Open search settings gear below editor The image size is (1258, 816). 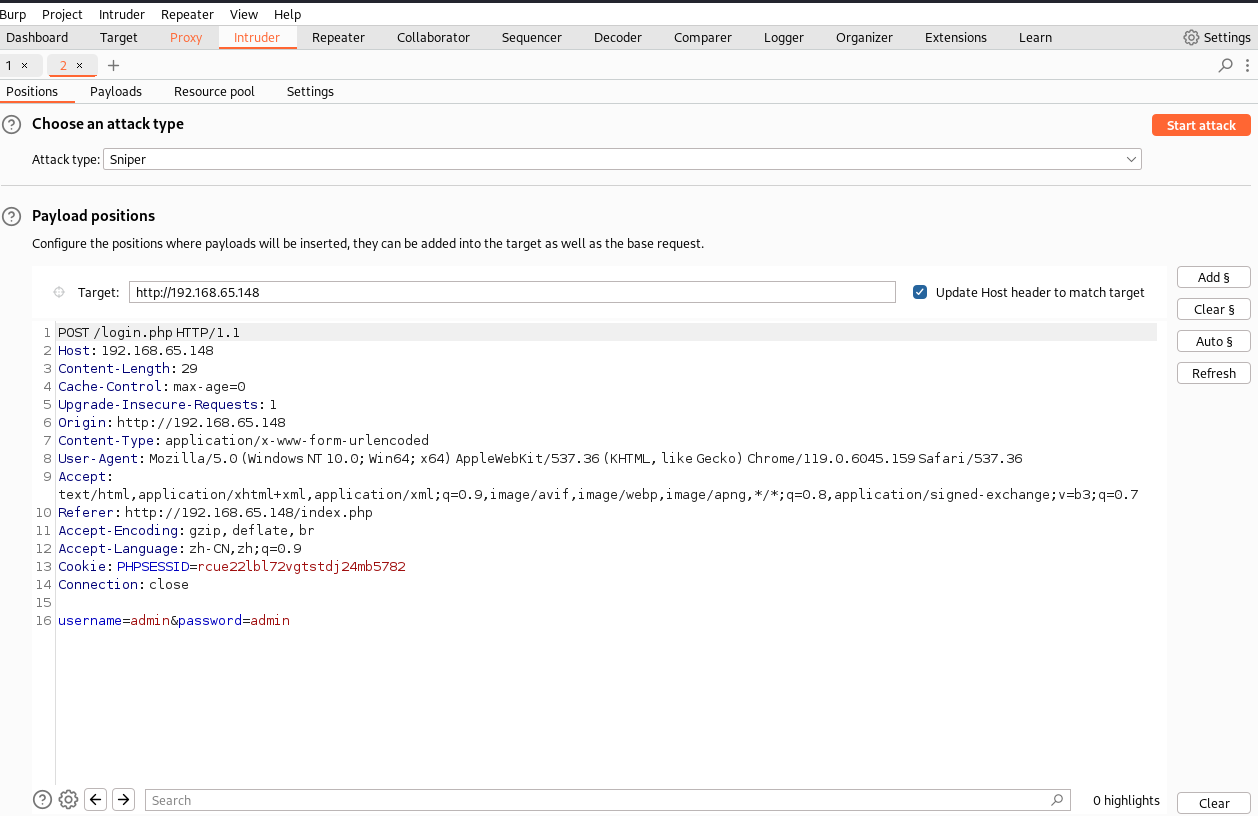click(68, 799)
